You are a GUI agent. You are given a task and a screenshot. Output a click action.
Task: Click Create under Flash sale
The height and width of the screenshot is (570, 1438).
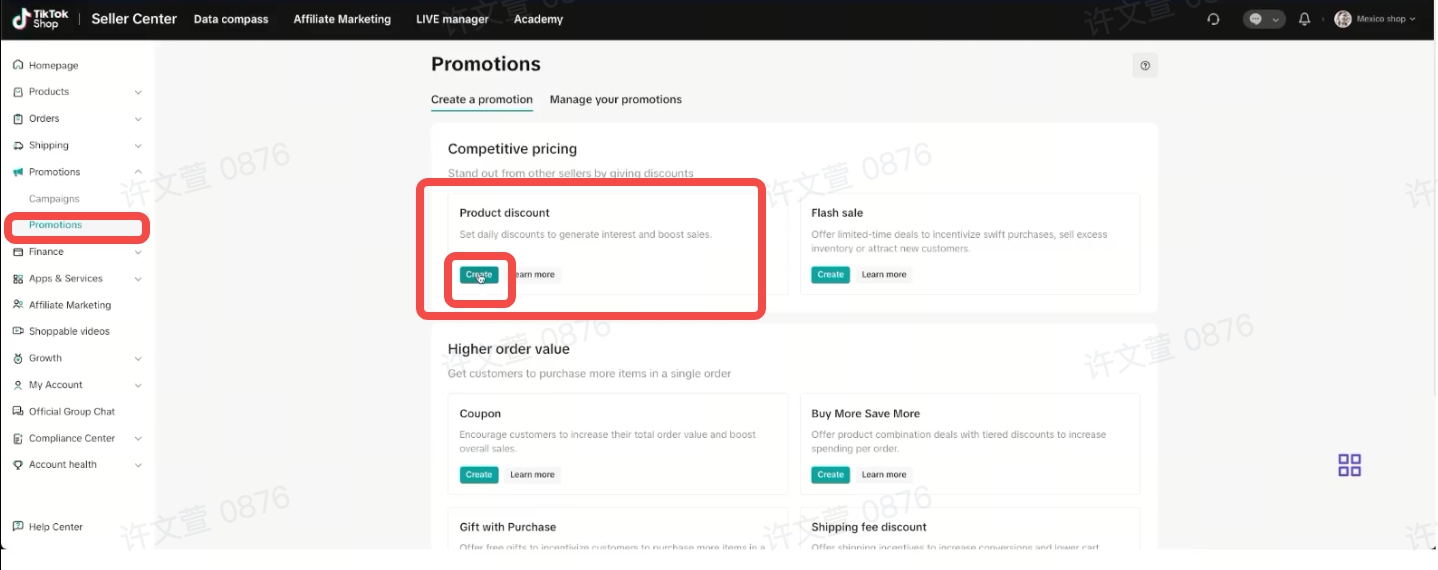tap(831, 275)
